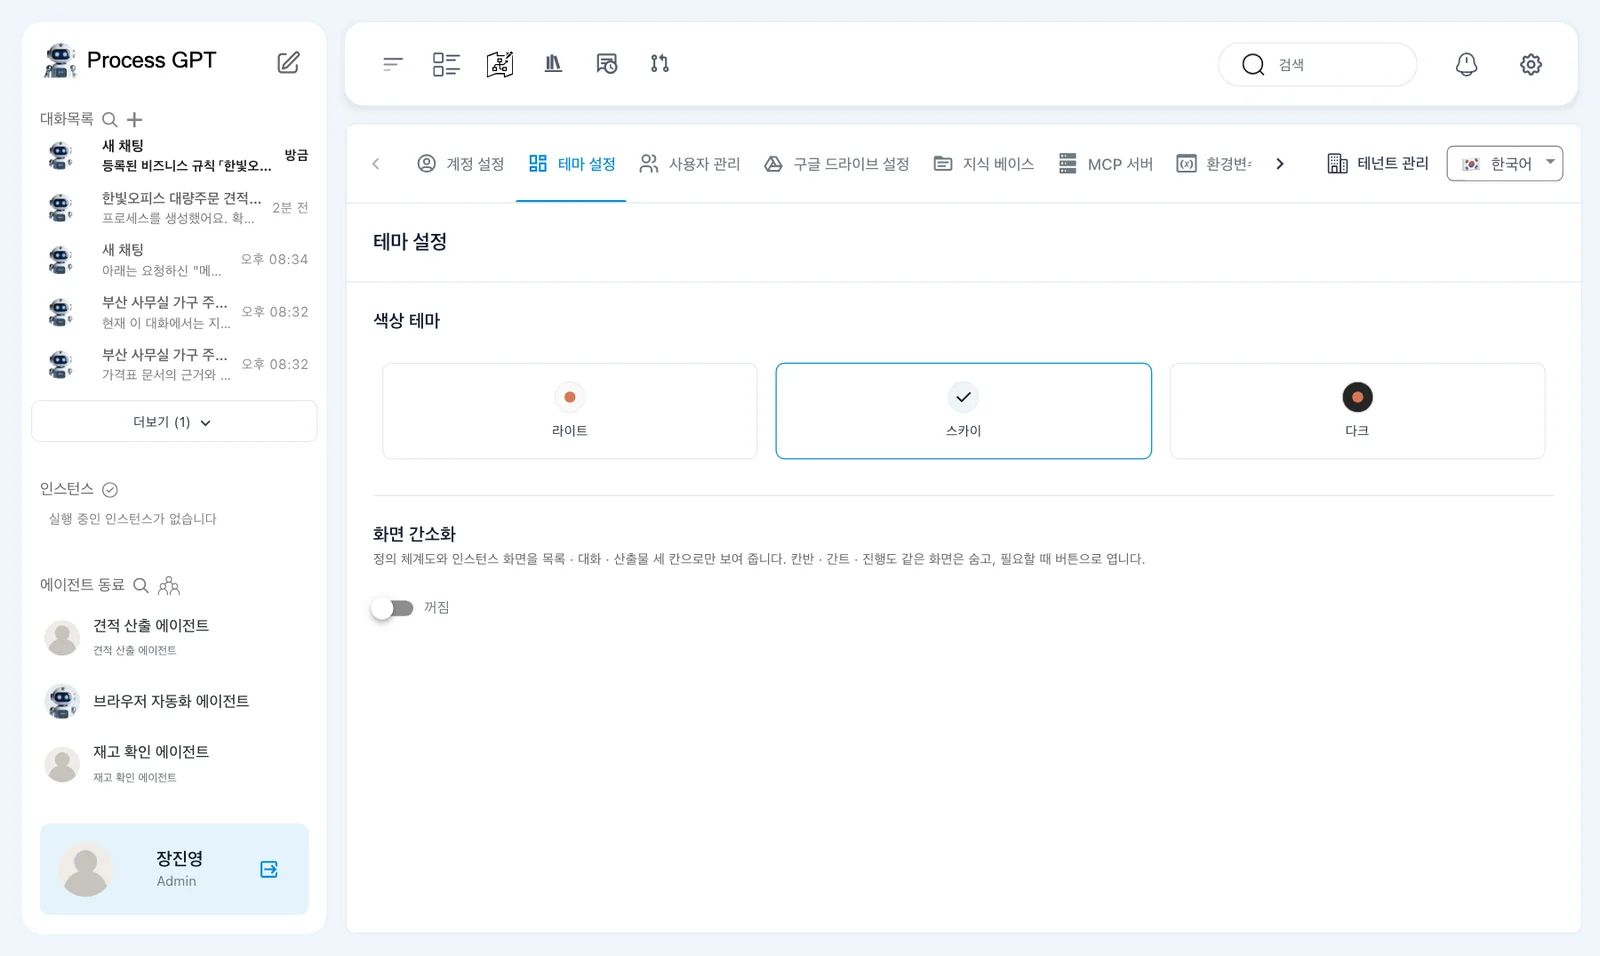The image size is (1600, 956).
Task: Select the 라이트 color theme
Action: (570, 411)
